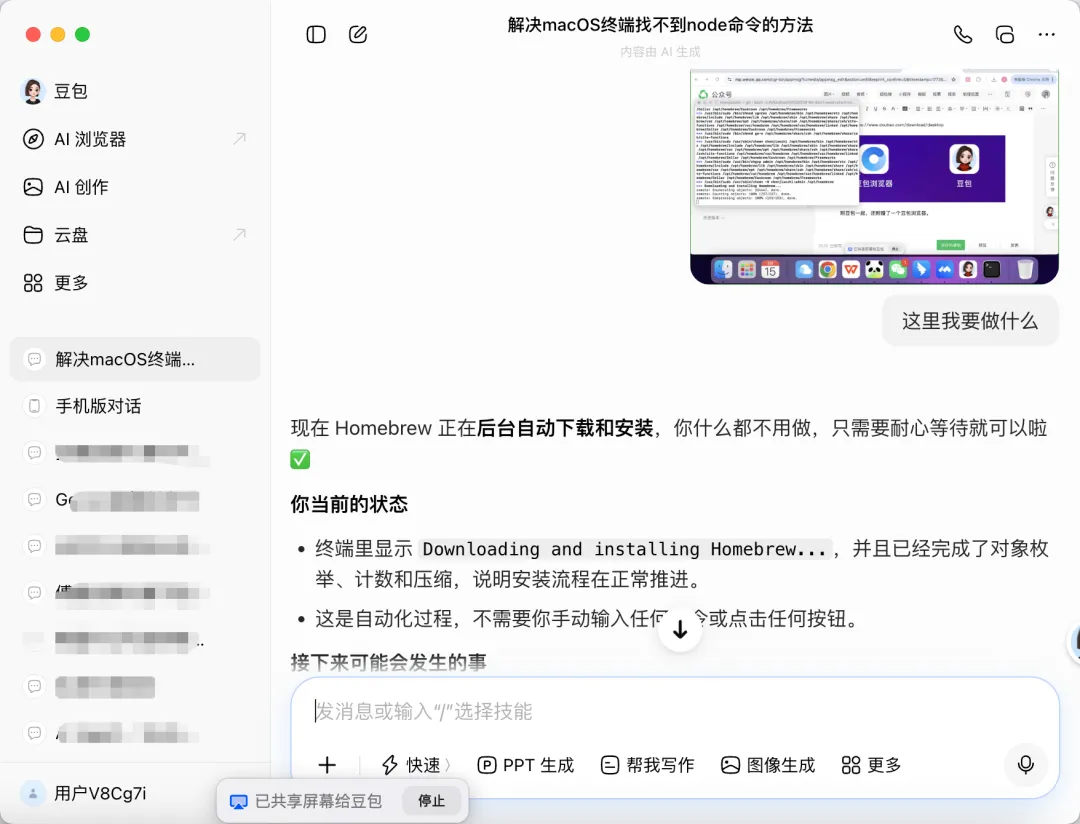Start a new chat with compose icon

click(x=357, y=34)
